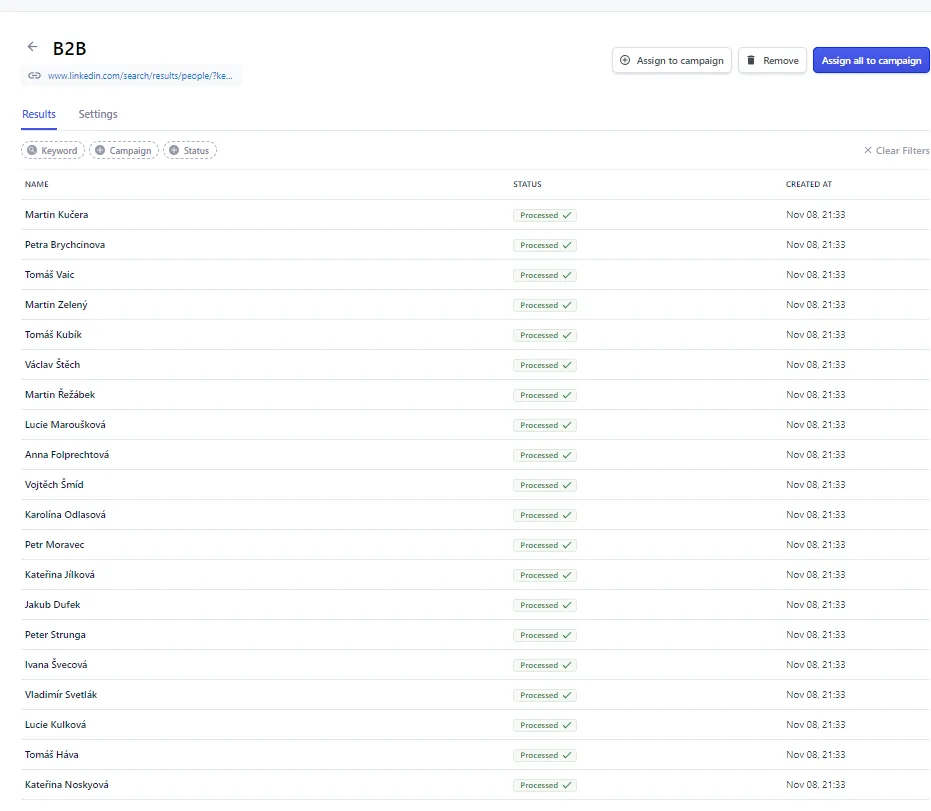
Task: Click the checkmark in Peter Strunga's status
Action: [x=567, y=635]
